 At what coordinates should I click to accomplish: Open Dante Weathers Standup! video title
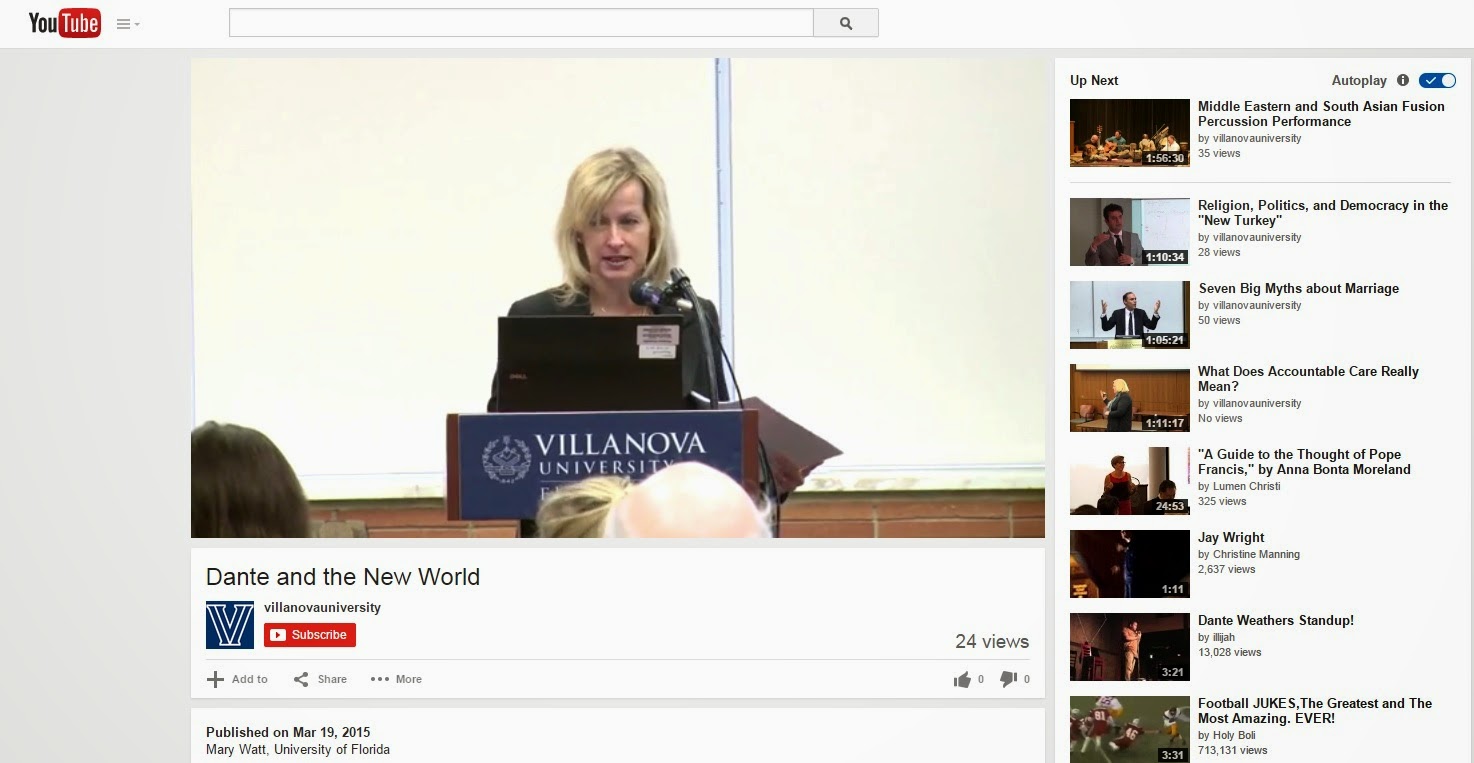click(x=1276, y=620)
